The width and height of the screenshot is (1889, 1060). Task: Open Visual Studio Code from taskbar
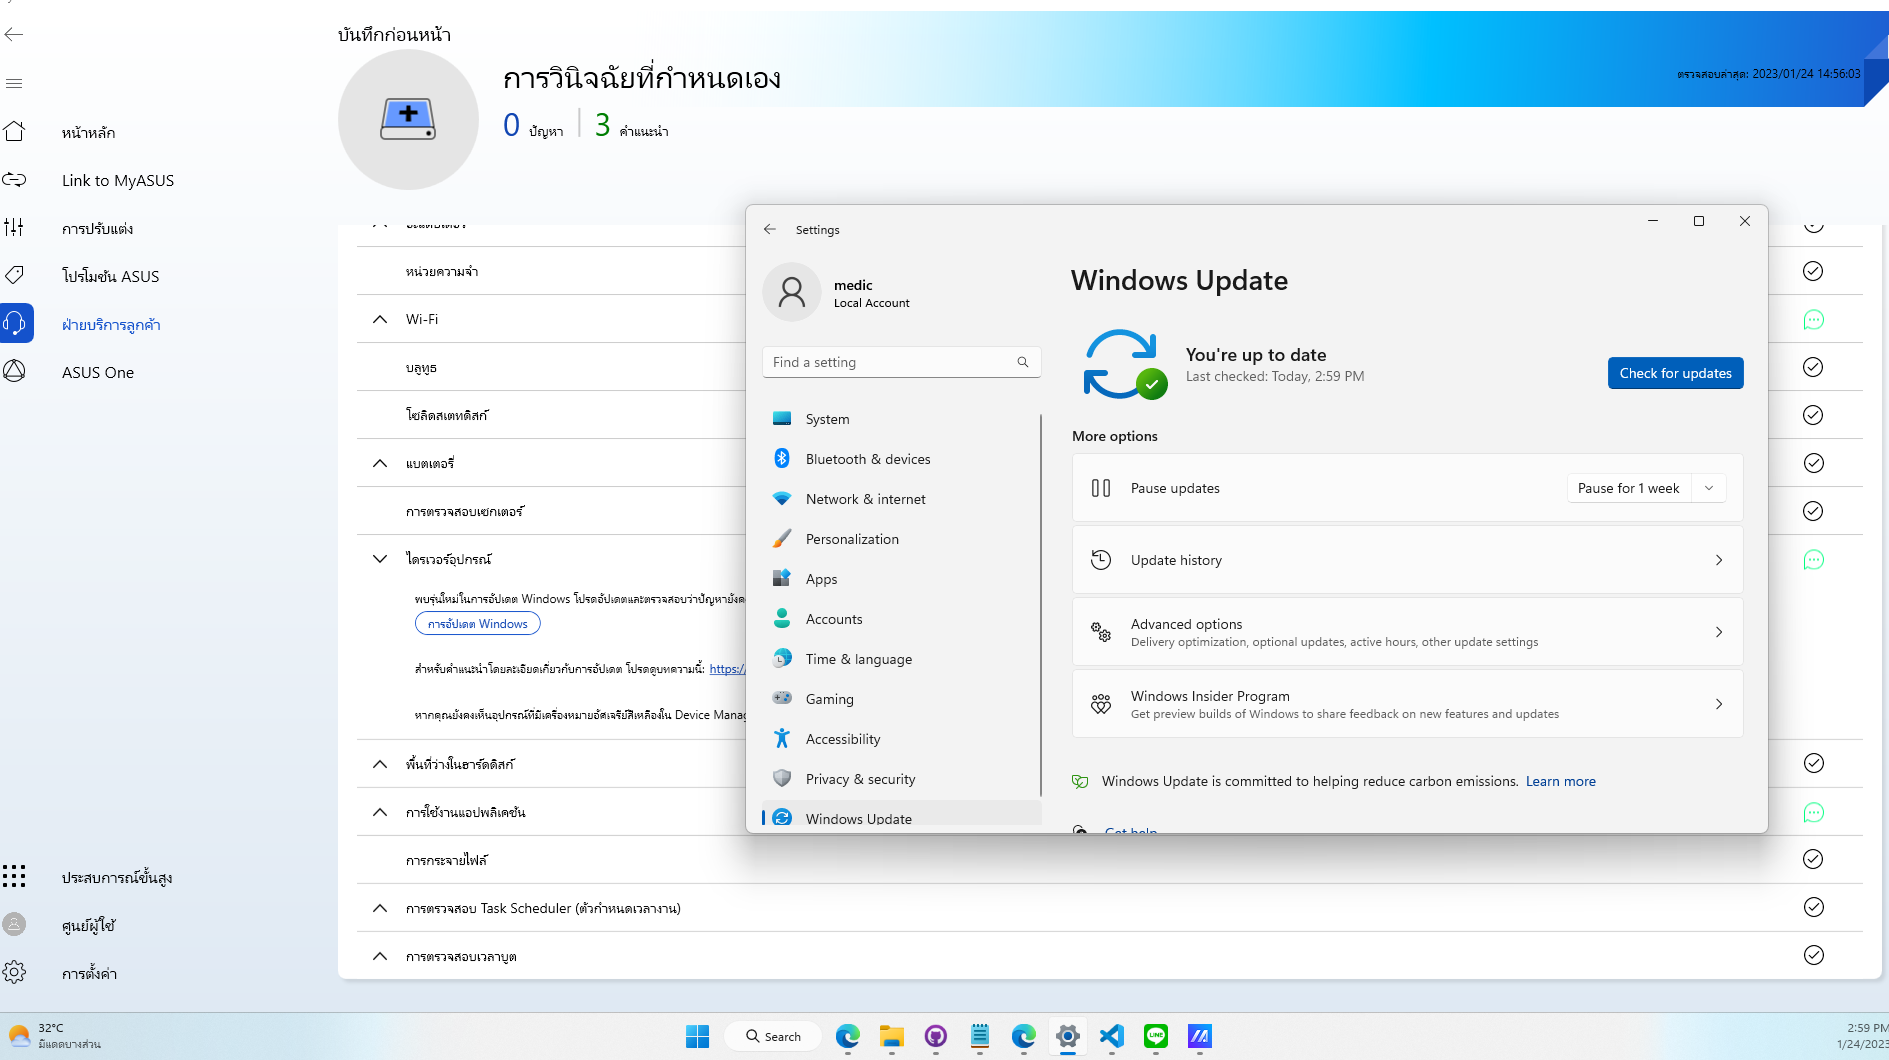point(1111,1036)
